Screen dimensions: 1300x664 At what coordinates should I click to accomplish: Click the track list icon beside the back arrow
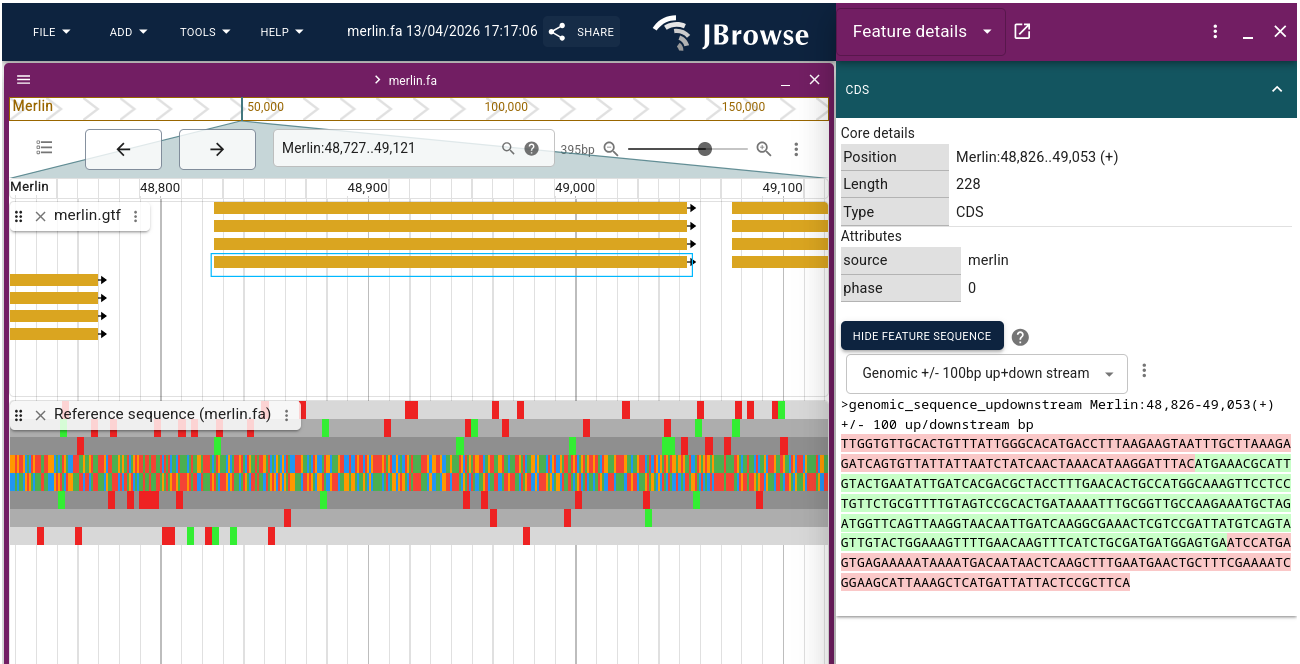[x=44, y=147]
